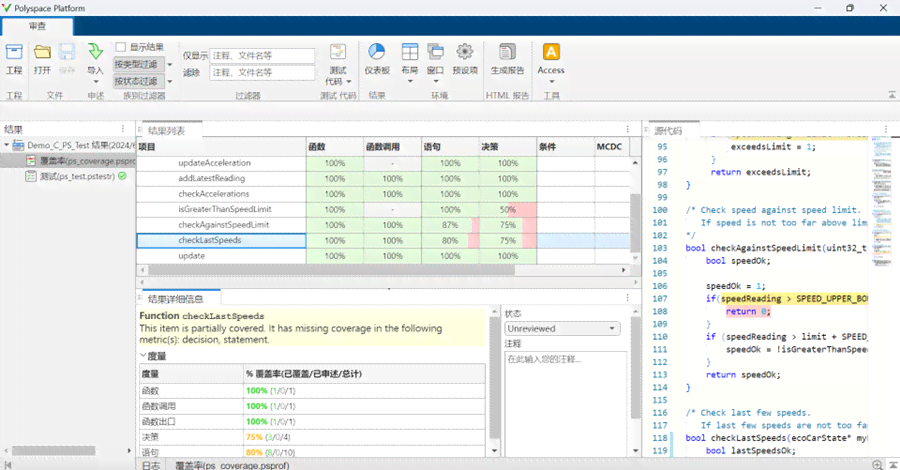
Task: Open the 仪表板 (Dashboard) pie chart icon
Action: [x=377, y=52]
